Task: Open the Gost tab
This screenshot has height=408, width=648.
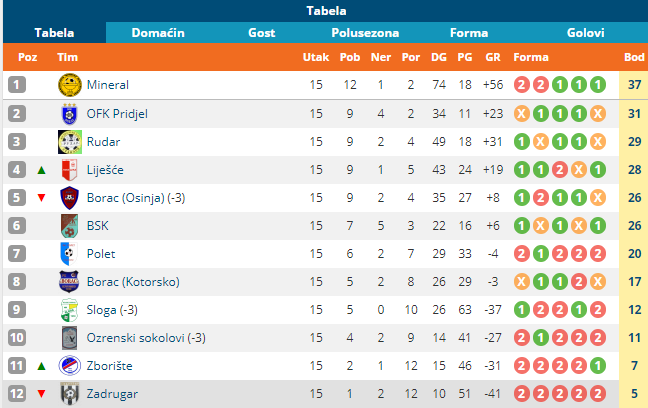Action: (x=262, y=33)
